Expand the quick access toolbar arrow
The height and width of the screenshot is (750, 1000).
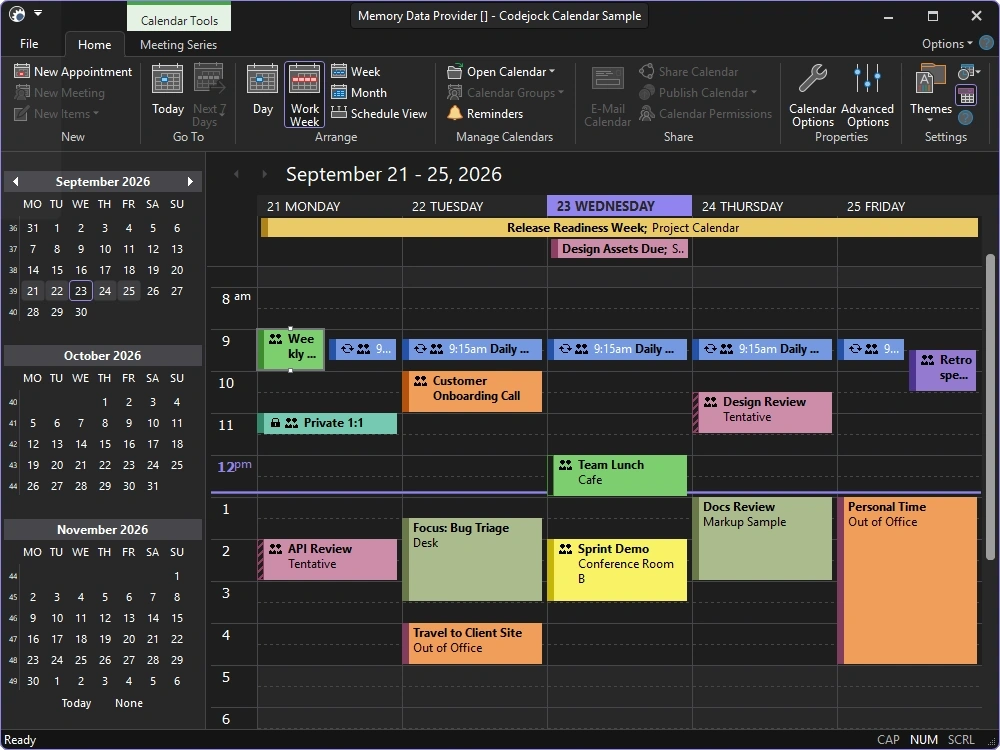(38, 13)
